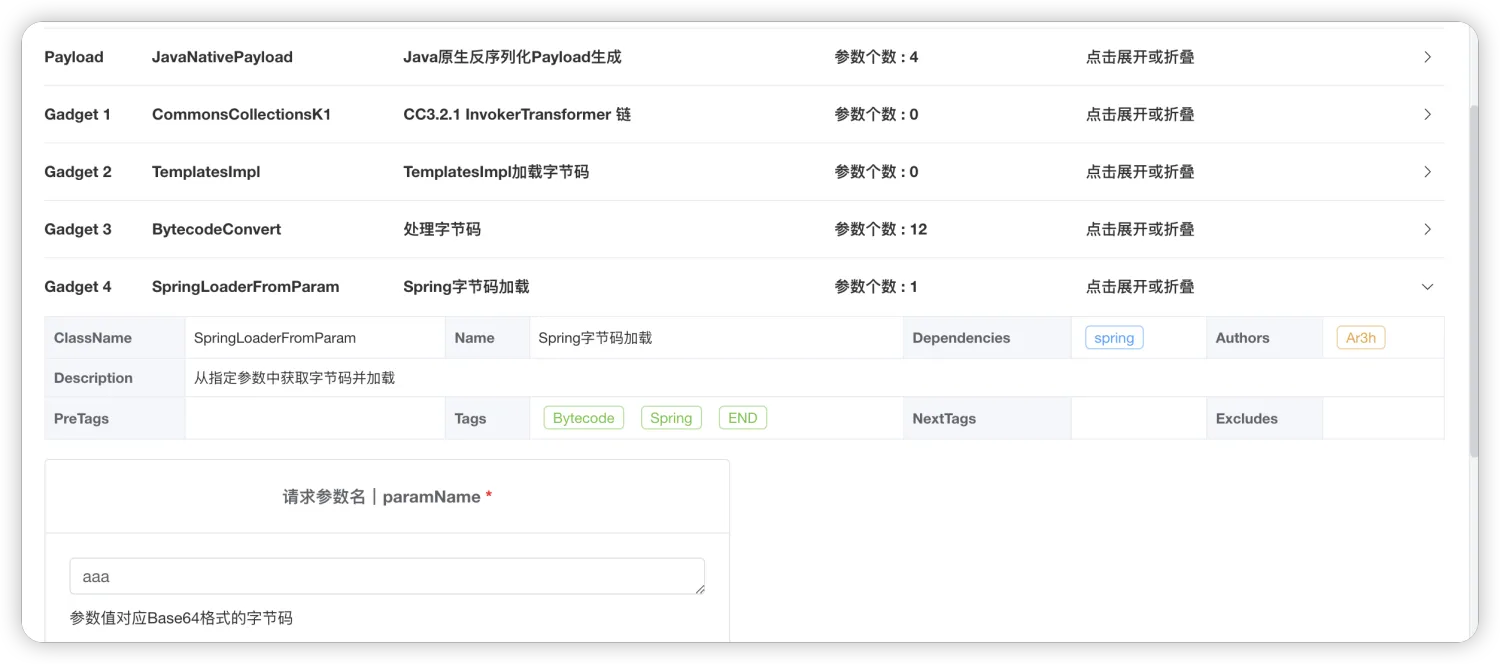Click the description '从指定参数中获取字节码并加载'
1500x664 pixels.
[x=294, y=378]
